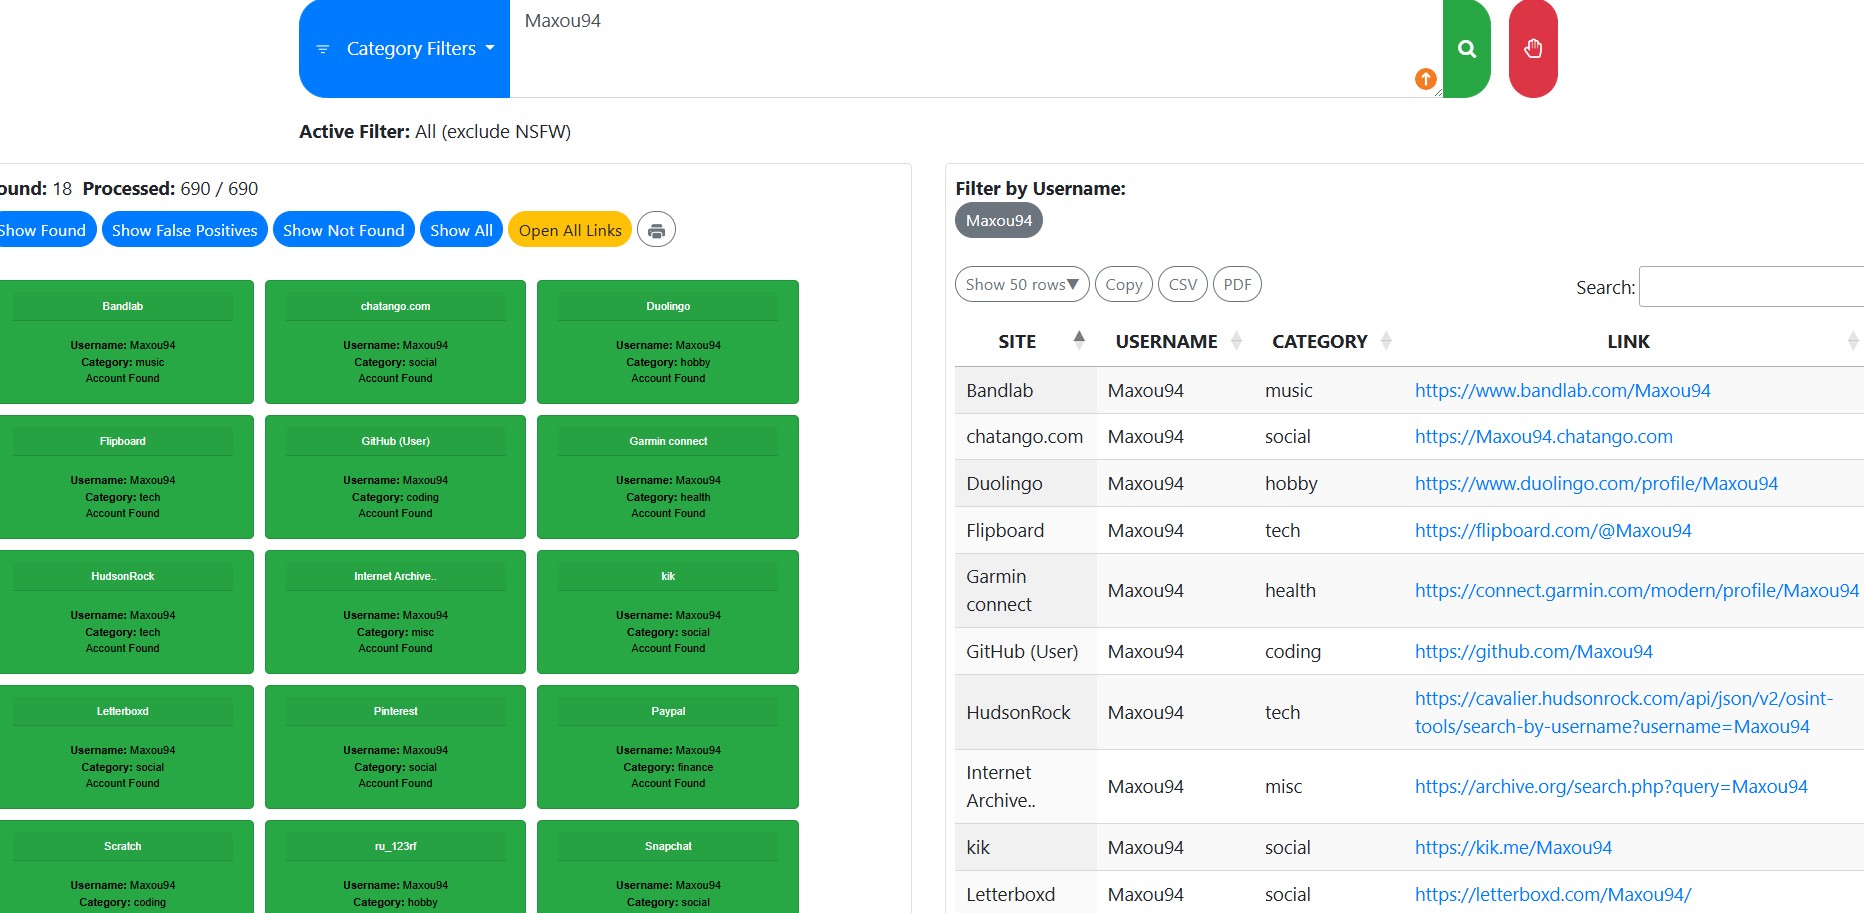
Task: Export the table as PDF
Action: 1237,285
